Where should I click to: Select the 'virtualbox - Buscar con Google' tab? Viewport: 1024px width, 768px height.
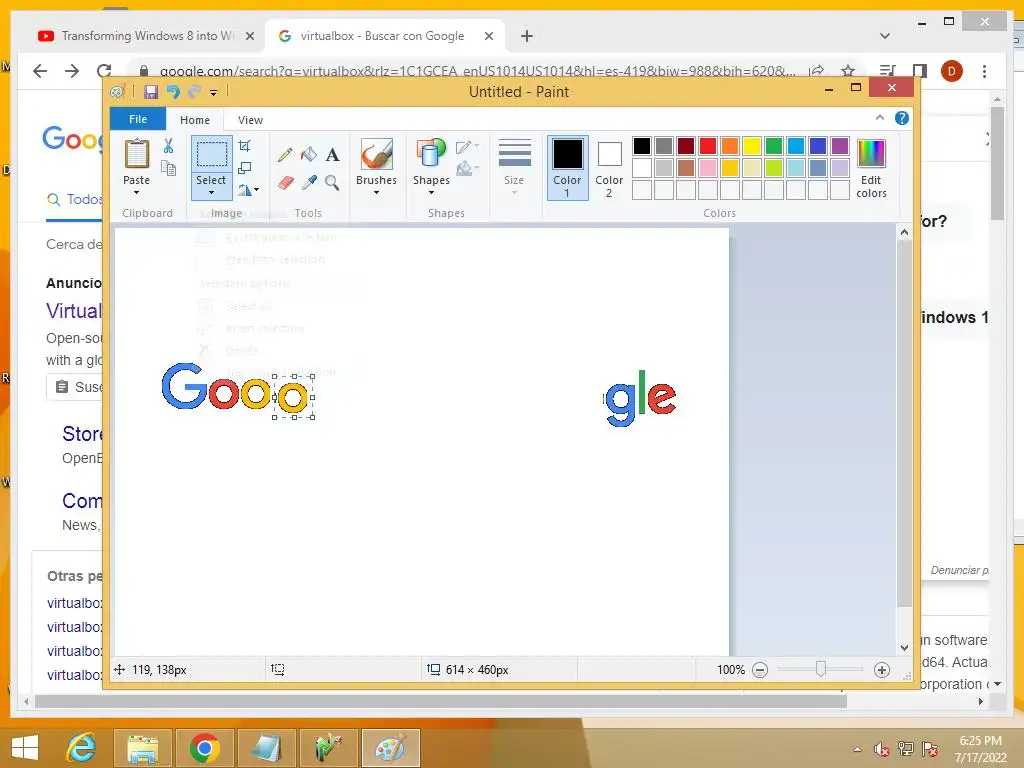point(382,36)
